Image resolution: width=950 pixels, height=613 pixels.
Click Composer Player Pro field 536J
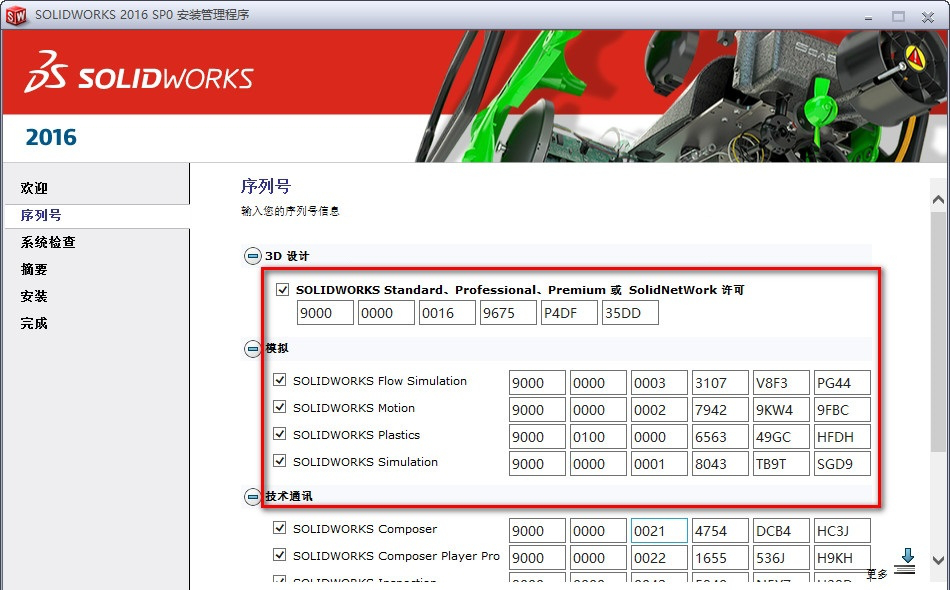781,557
